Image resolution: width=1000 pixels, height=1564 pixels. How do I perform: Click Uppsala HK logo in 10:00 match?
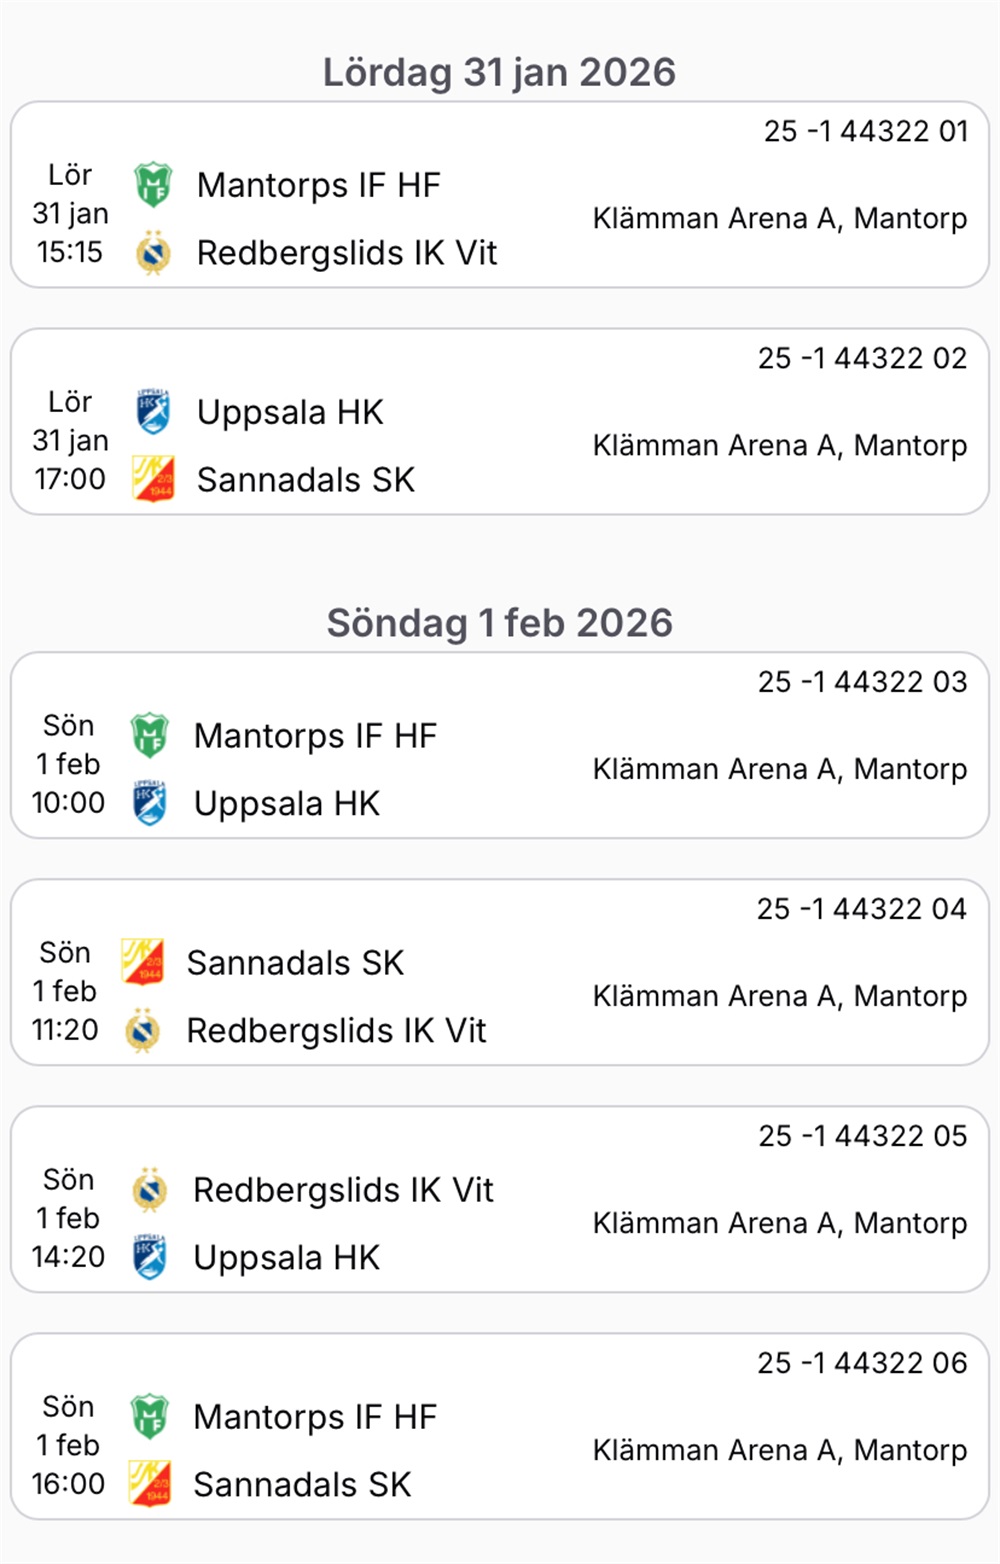150,803
